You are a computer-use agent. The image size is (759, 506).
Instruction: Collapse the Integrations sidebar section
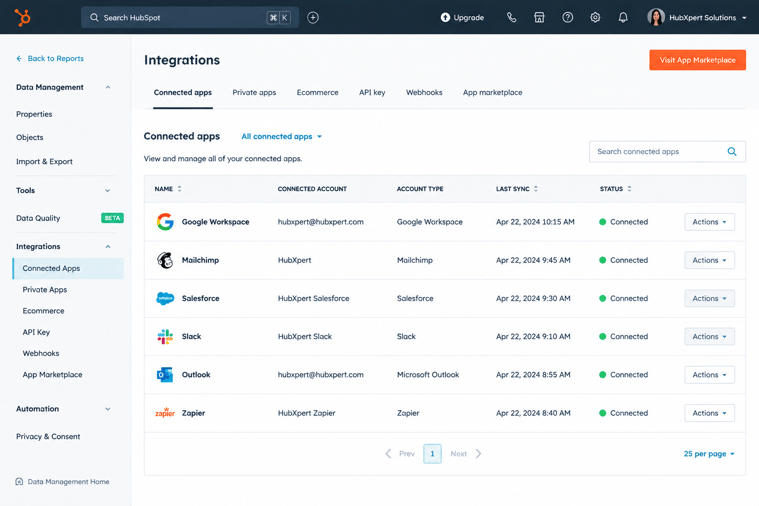click(x=108, y=246)
